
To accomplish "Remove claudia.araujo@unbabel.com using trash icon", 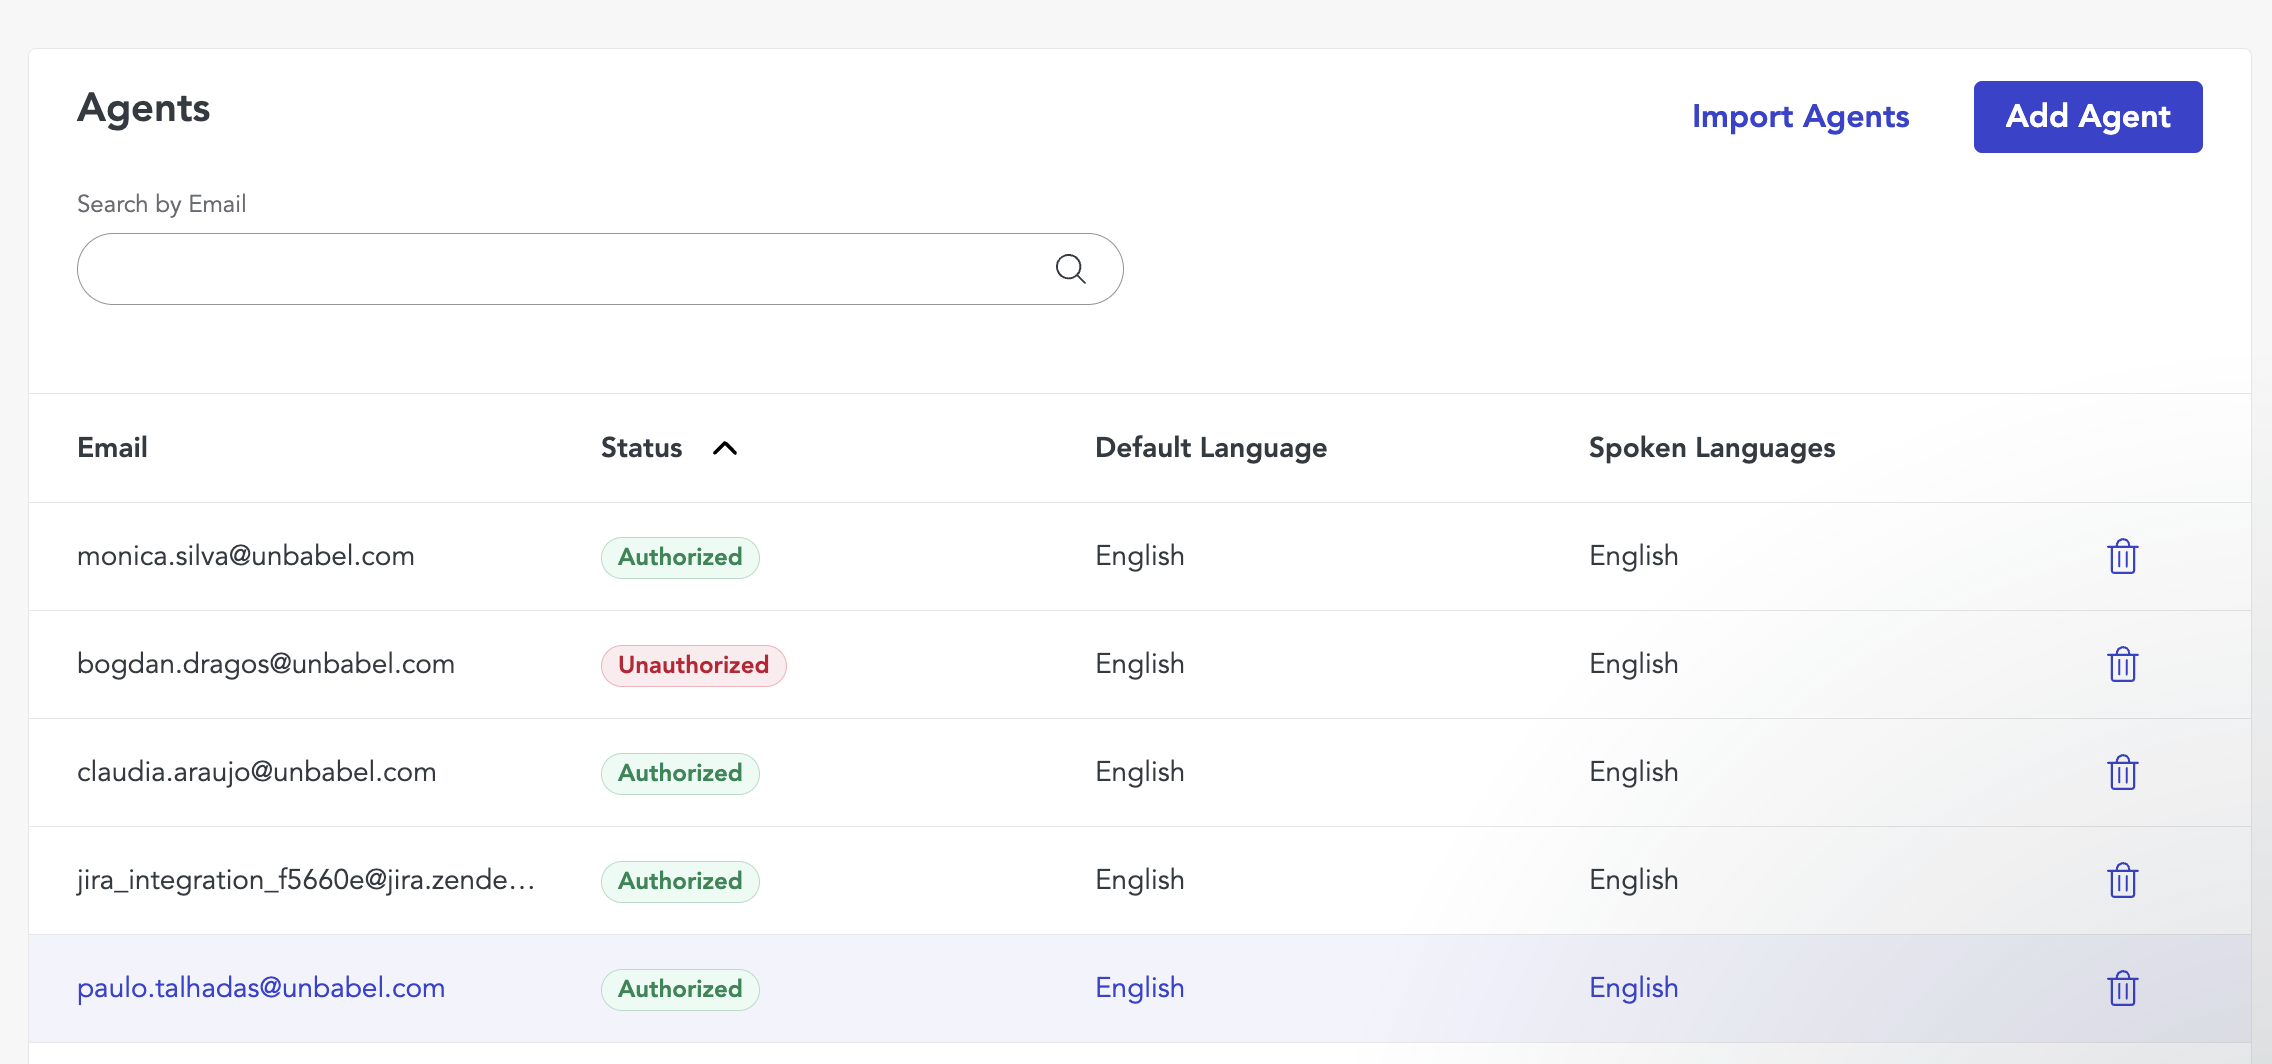I will click(x=2122, y=772).
